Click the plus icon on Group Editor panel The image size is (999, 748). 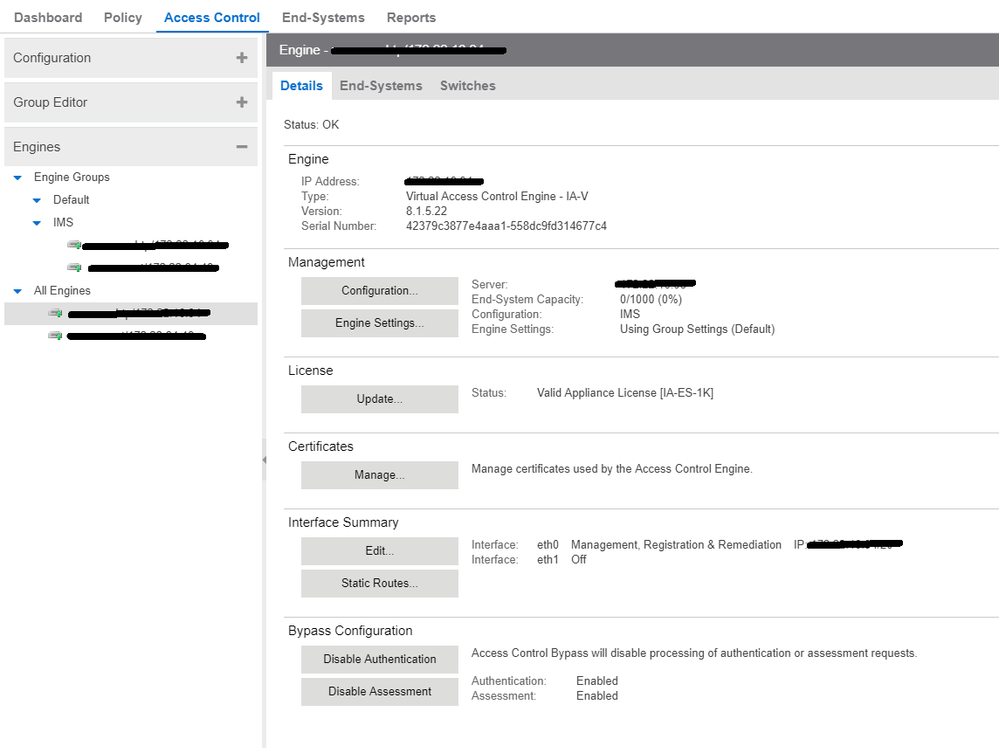pyautogui.click(x=241, y=102)
